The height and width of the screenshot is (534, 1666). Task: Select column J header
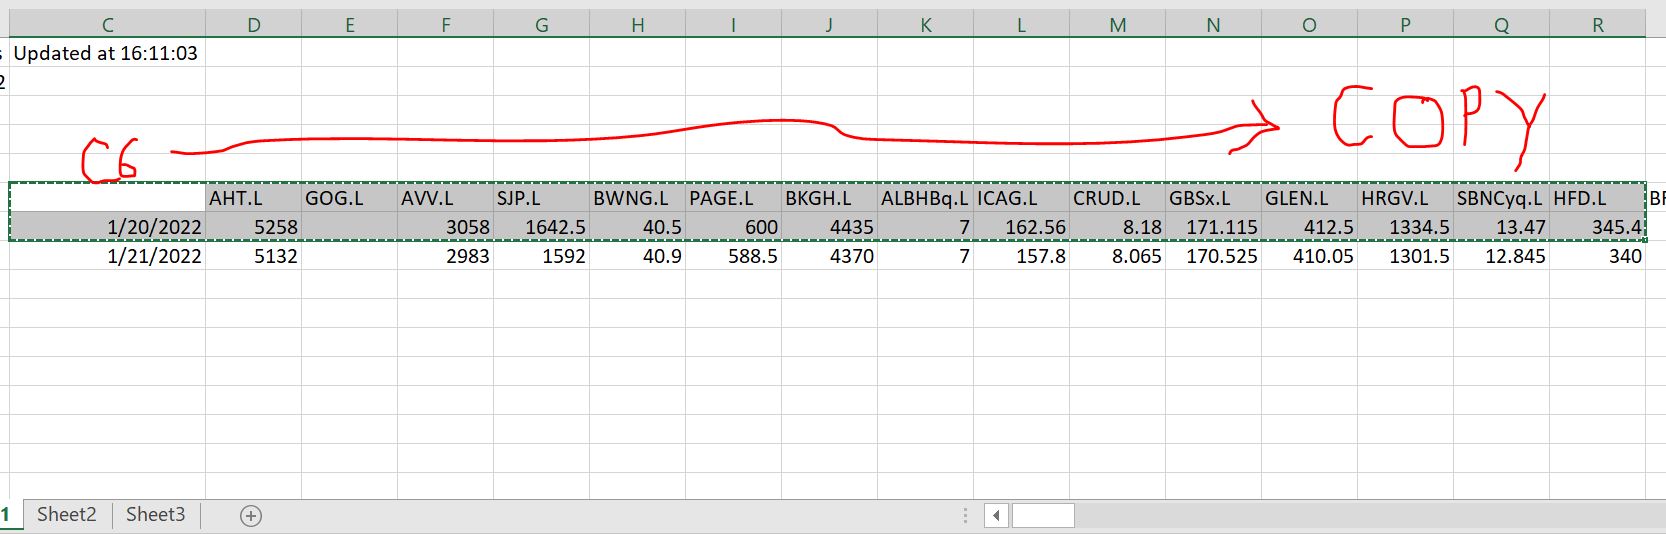(829, 25)
